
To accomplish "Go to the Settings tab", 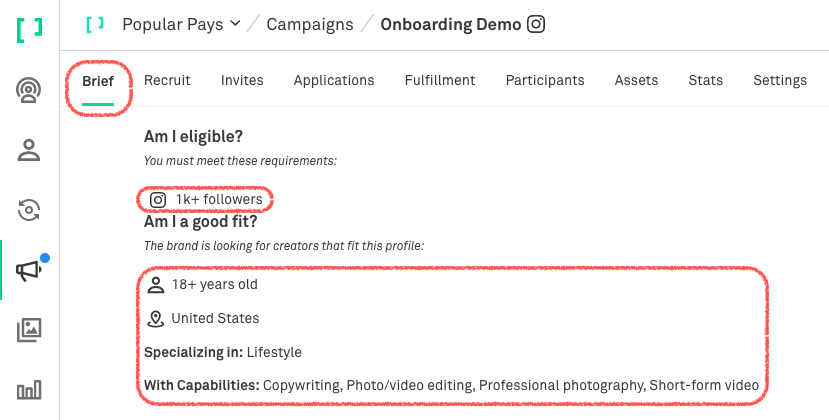I will tap(780, 80).
